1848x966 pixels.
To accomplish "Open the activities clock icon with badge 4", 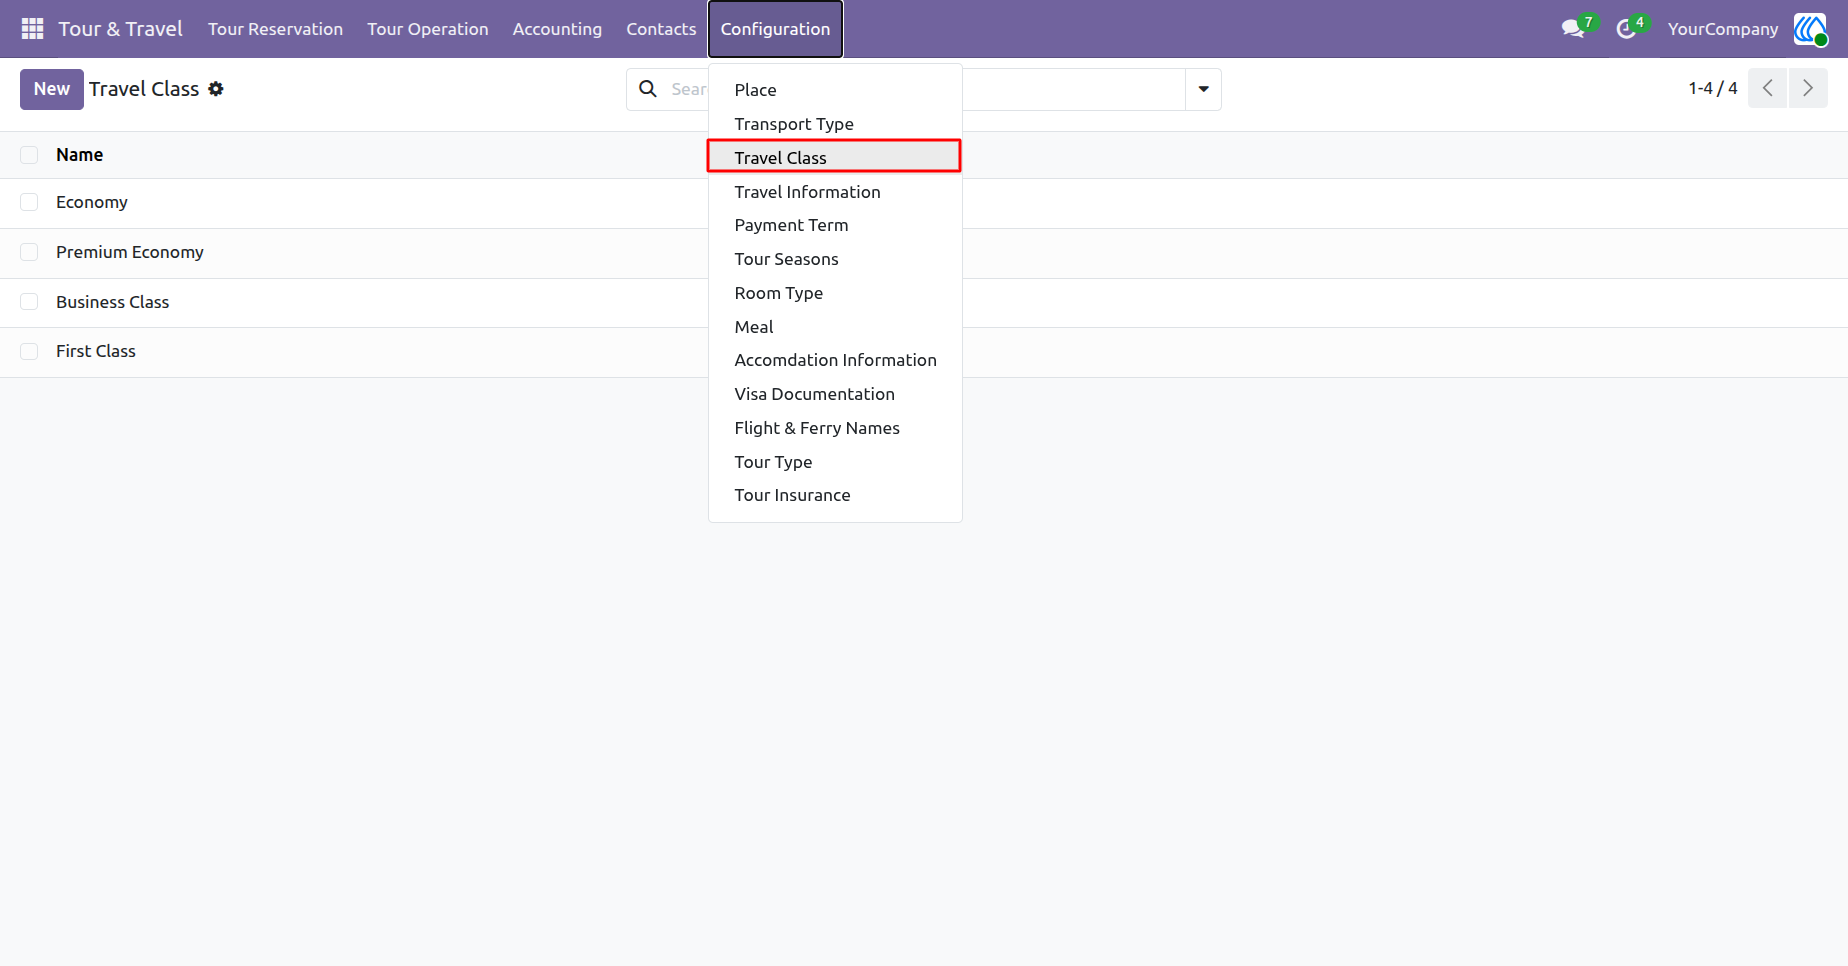I will pos(1627,29).
